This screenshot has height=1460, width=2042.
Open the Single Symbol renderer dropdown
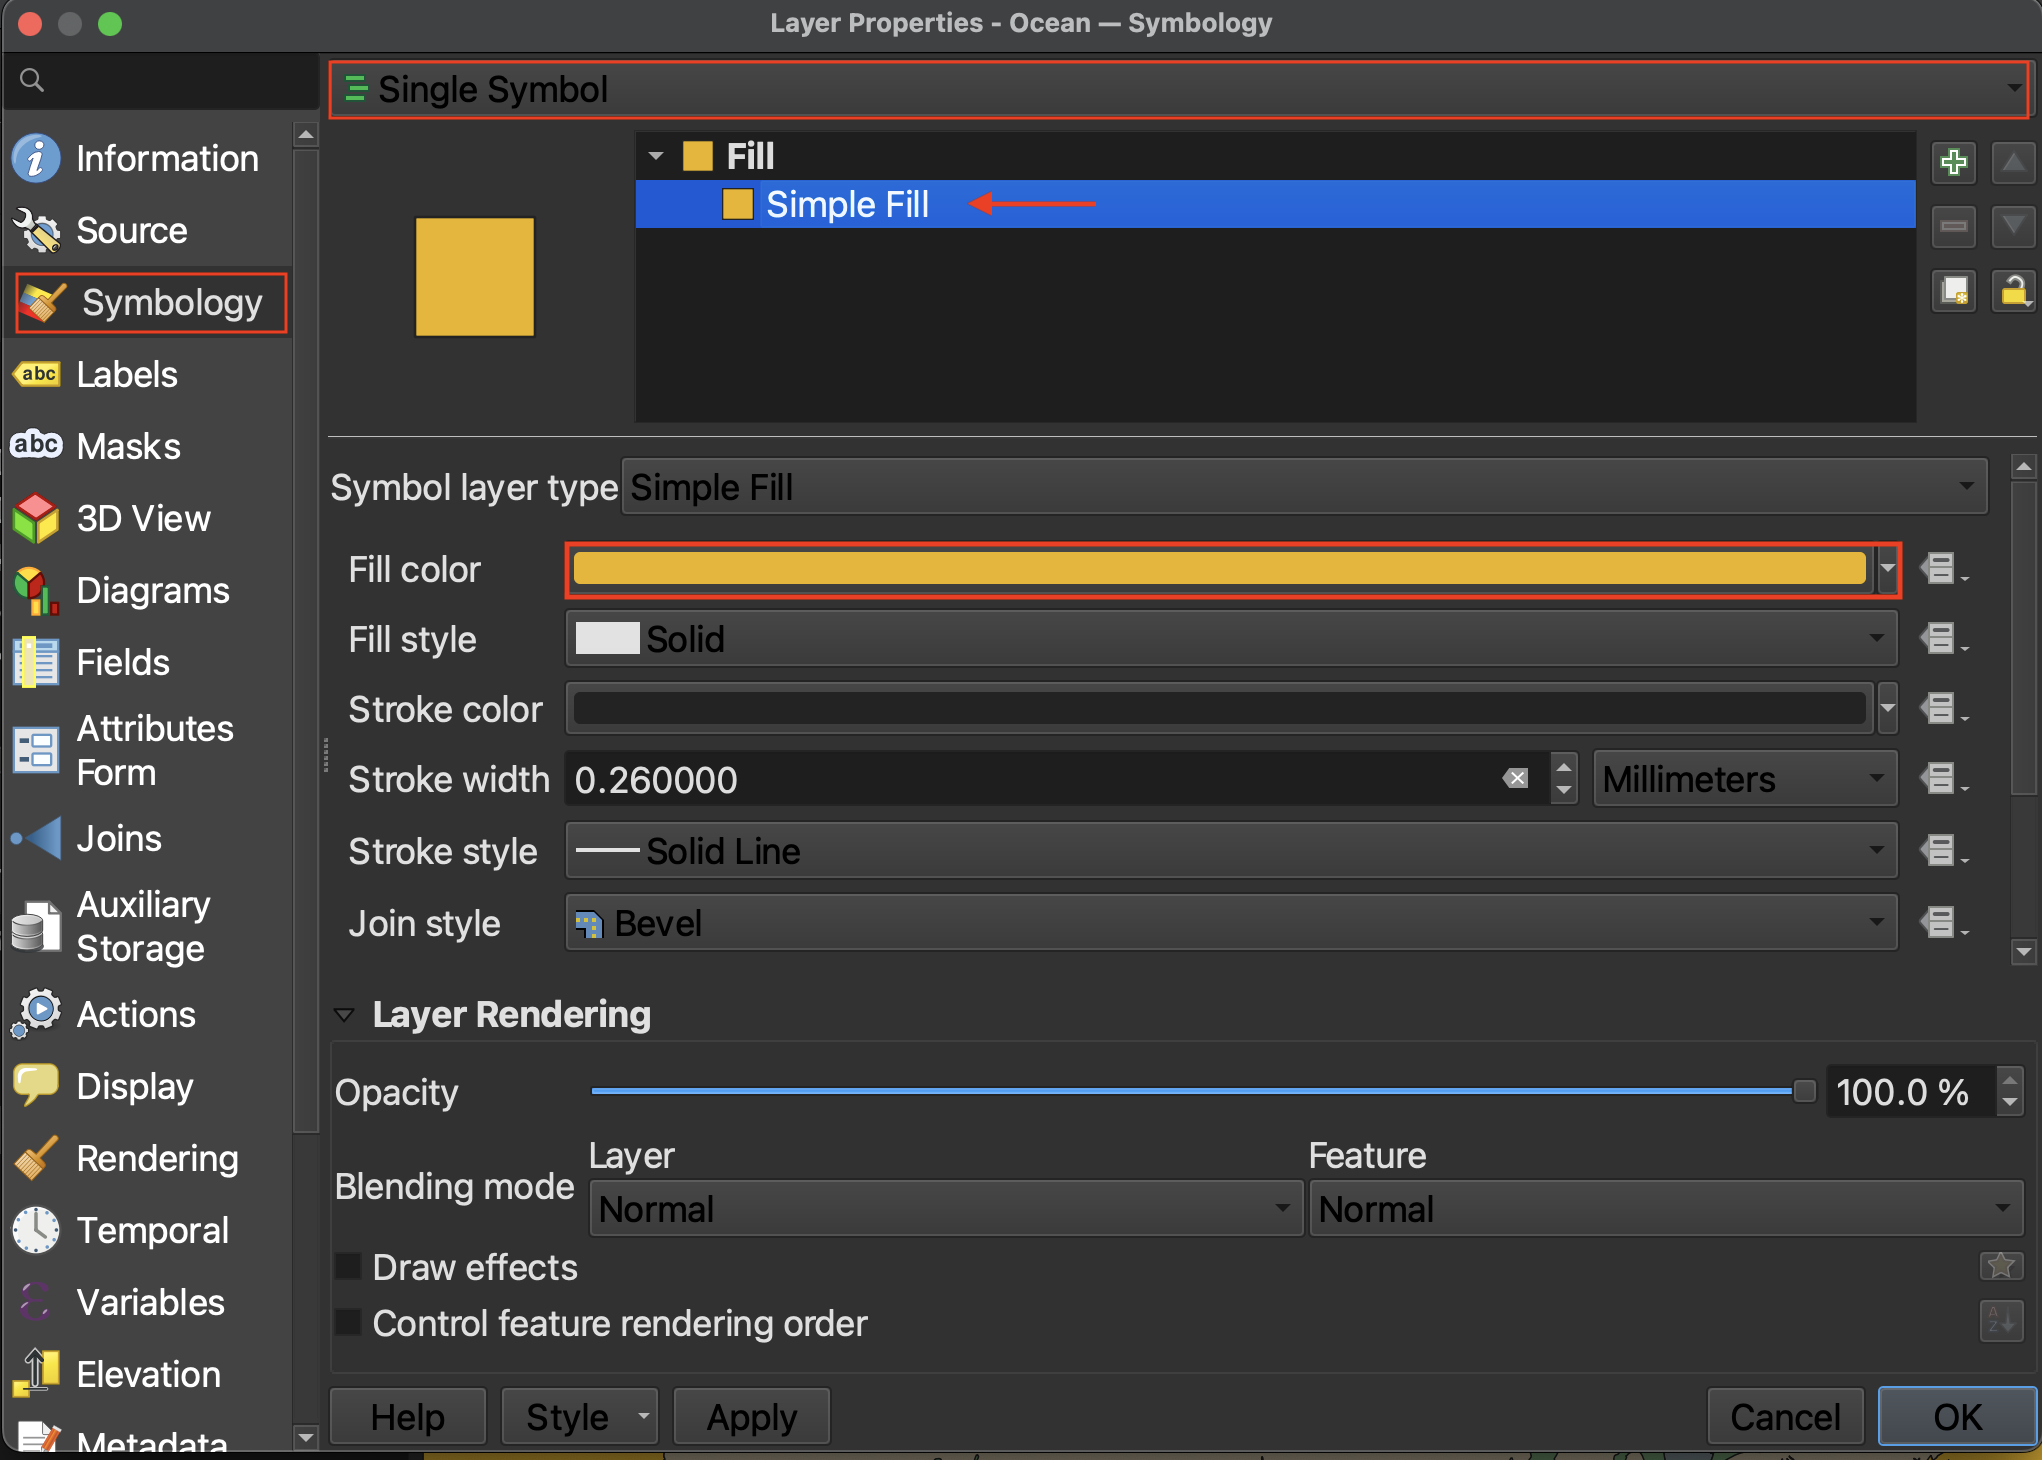tap(1178, 90)
